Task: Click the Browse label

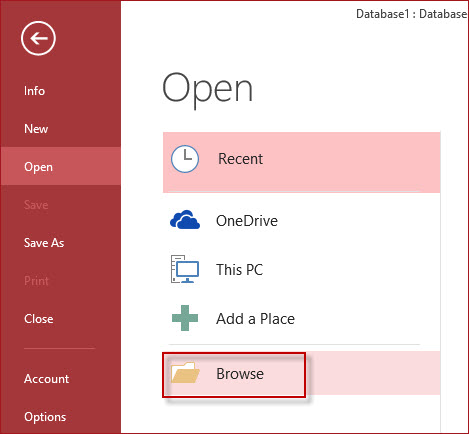Action: click(x=240, y=374)
